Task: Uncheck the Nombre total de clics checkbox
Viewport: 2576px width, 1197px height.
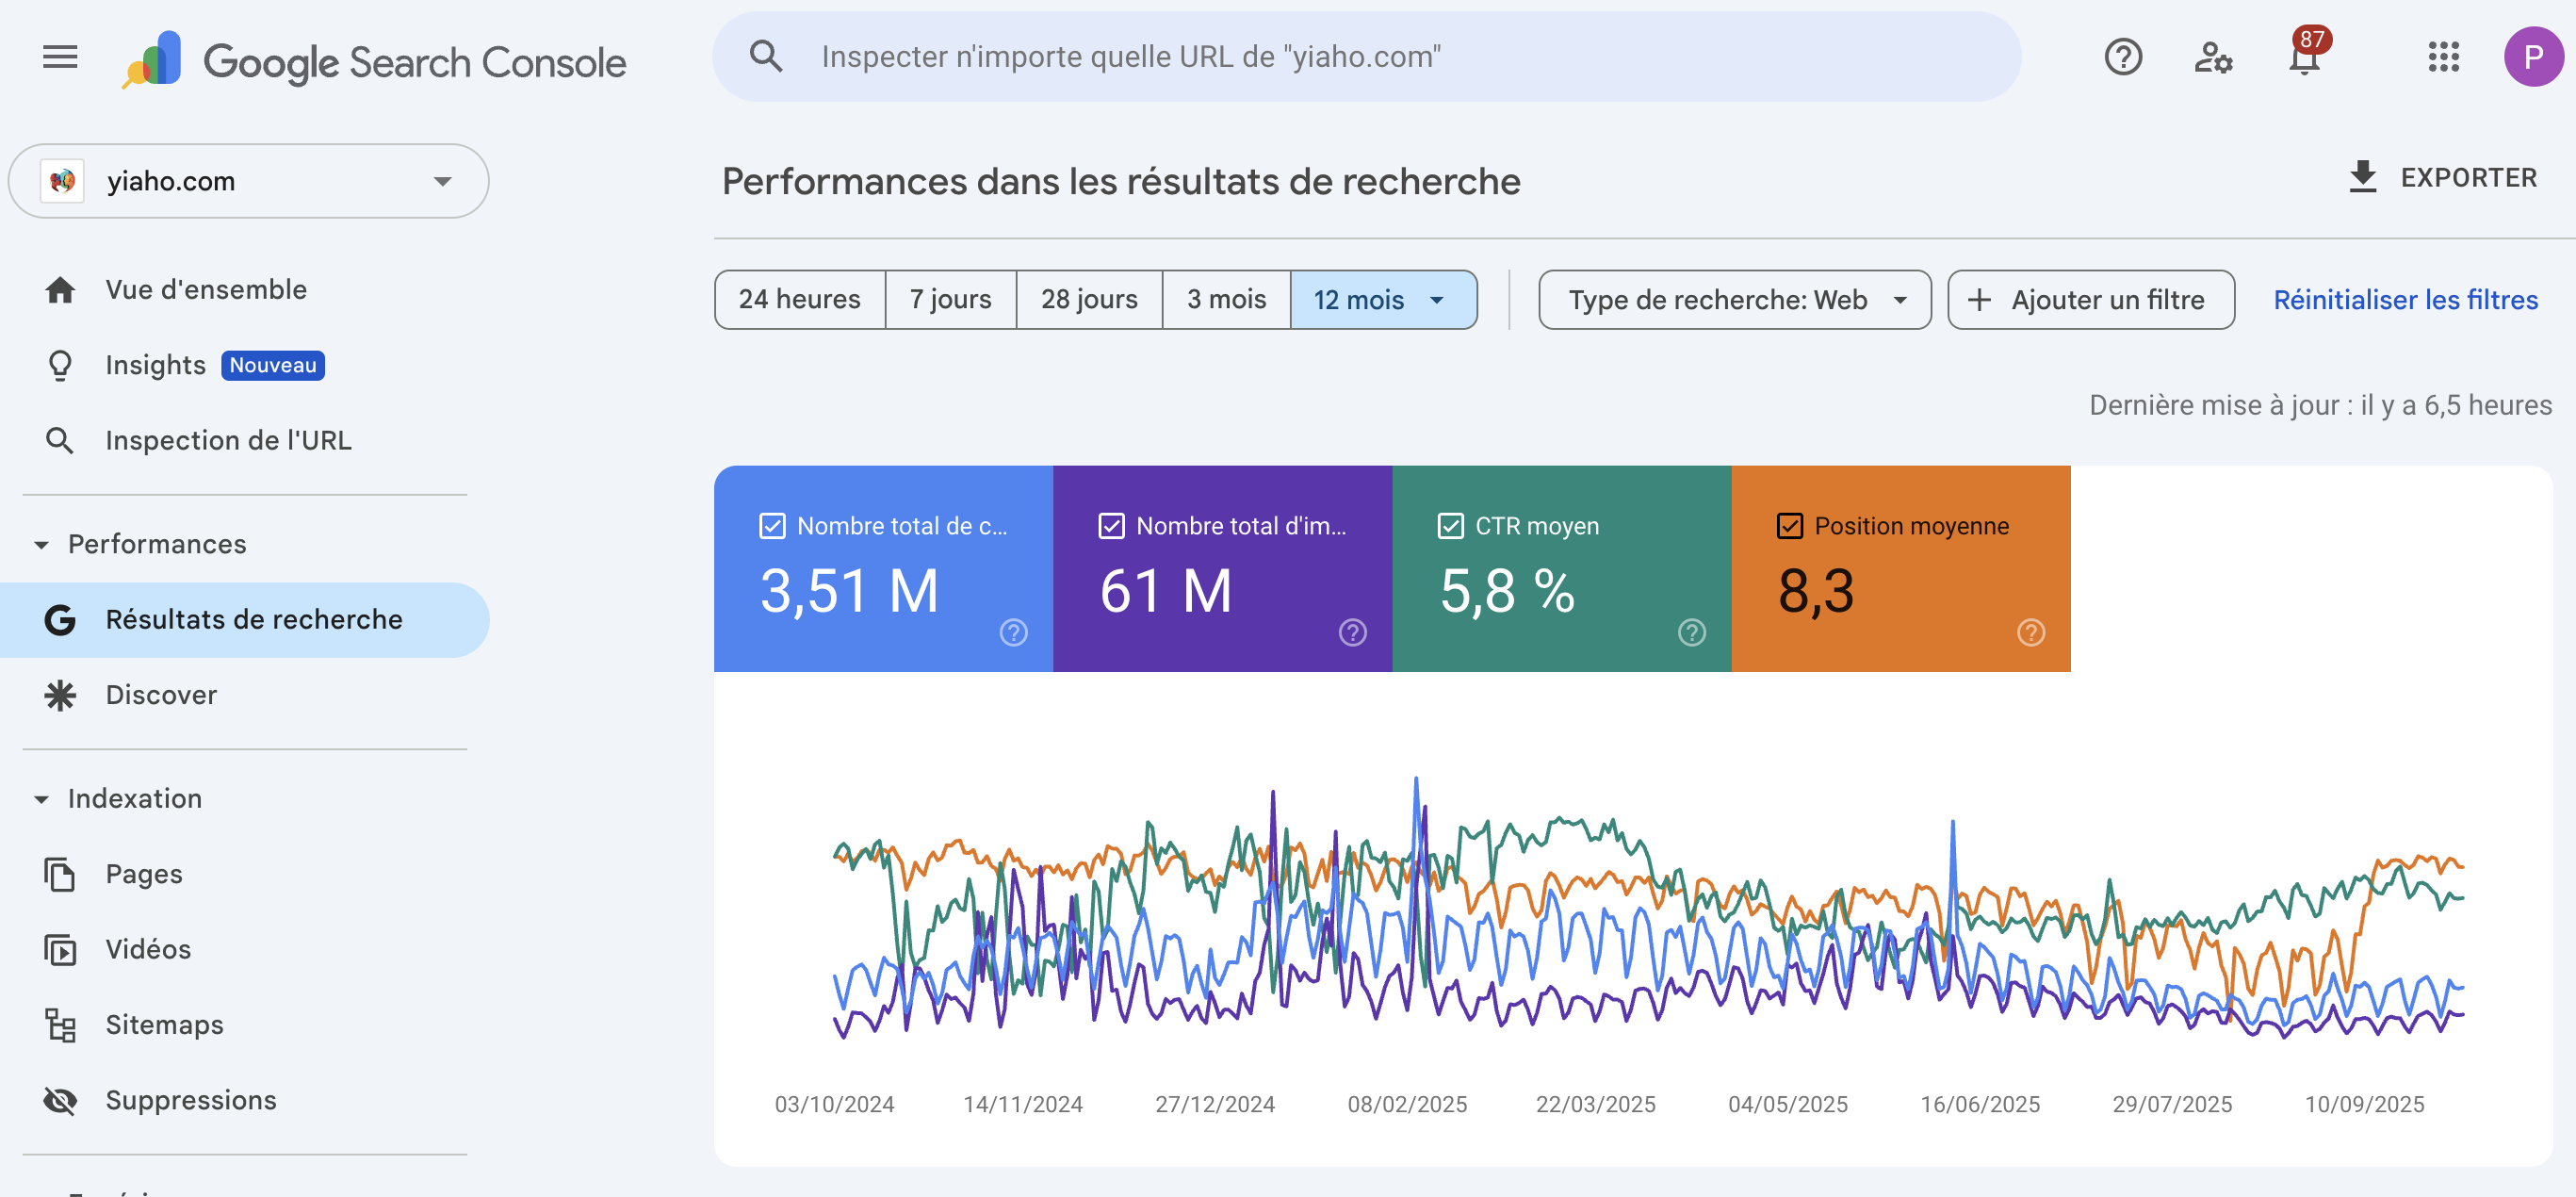Action: click(x=772, y=526)
